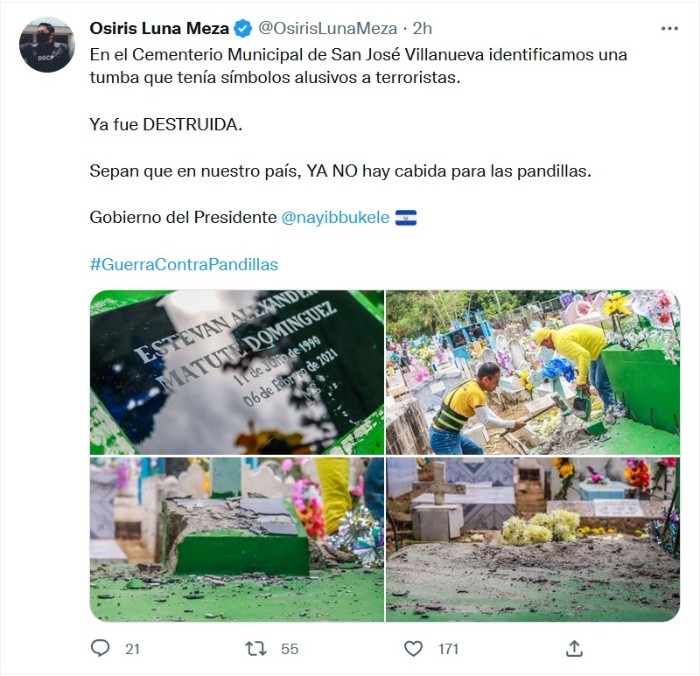Click the El Salvador flag emoji
This screenshot has height=676, width=700.
tap(406, 218)
